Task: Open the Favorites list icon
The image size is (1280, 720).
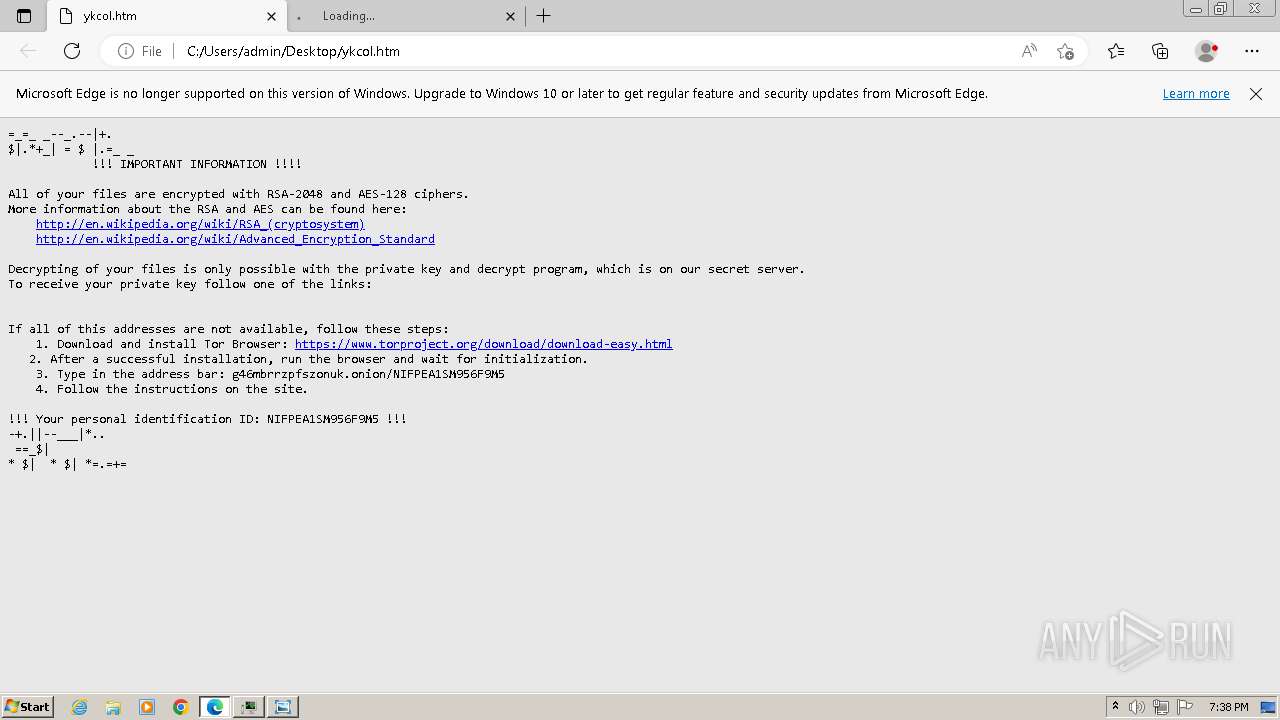Action: pyautogui.click(x=1116, y=51)
